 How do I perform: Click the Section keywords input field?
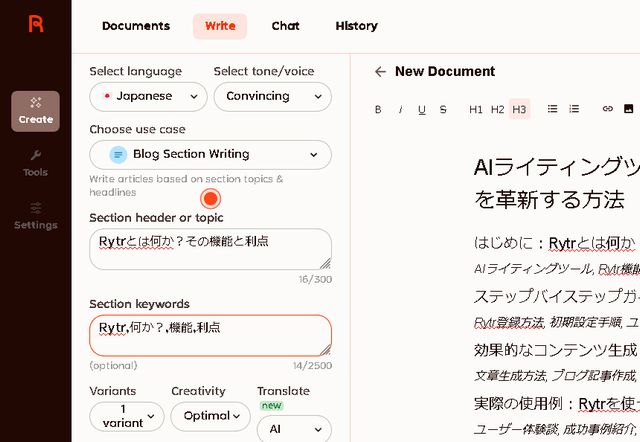(210, 335)
